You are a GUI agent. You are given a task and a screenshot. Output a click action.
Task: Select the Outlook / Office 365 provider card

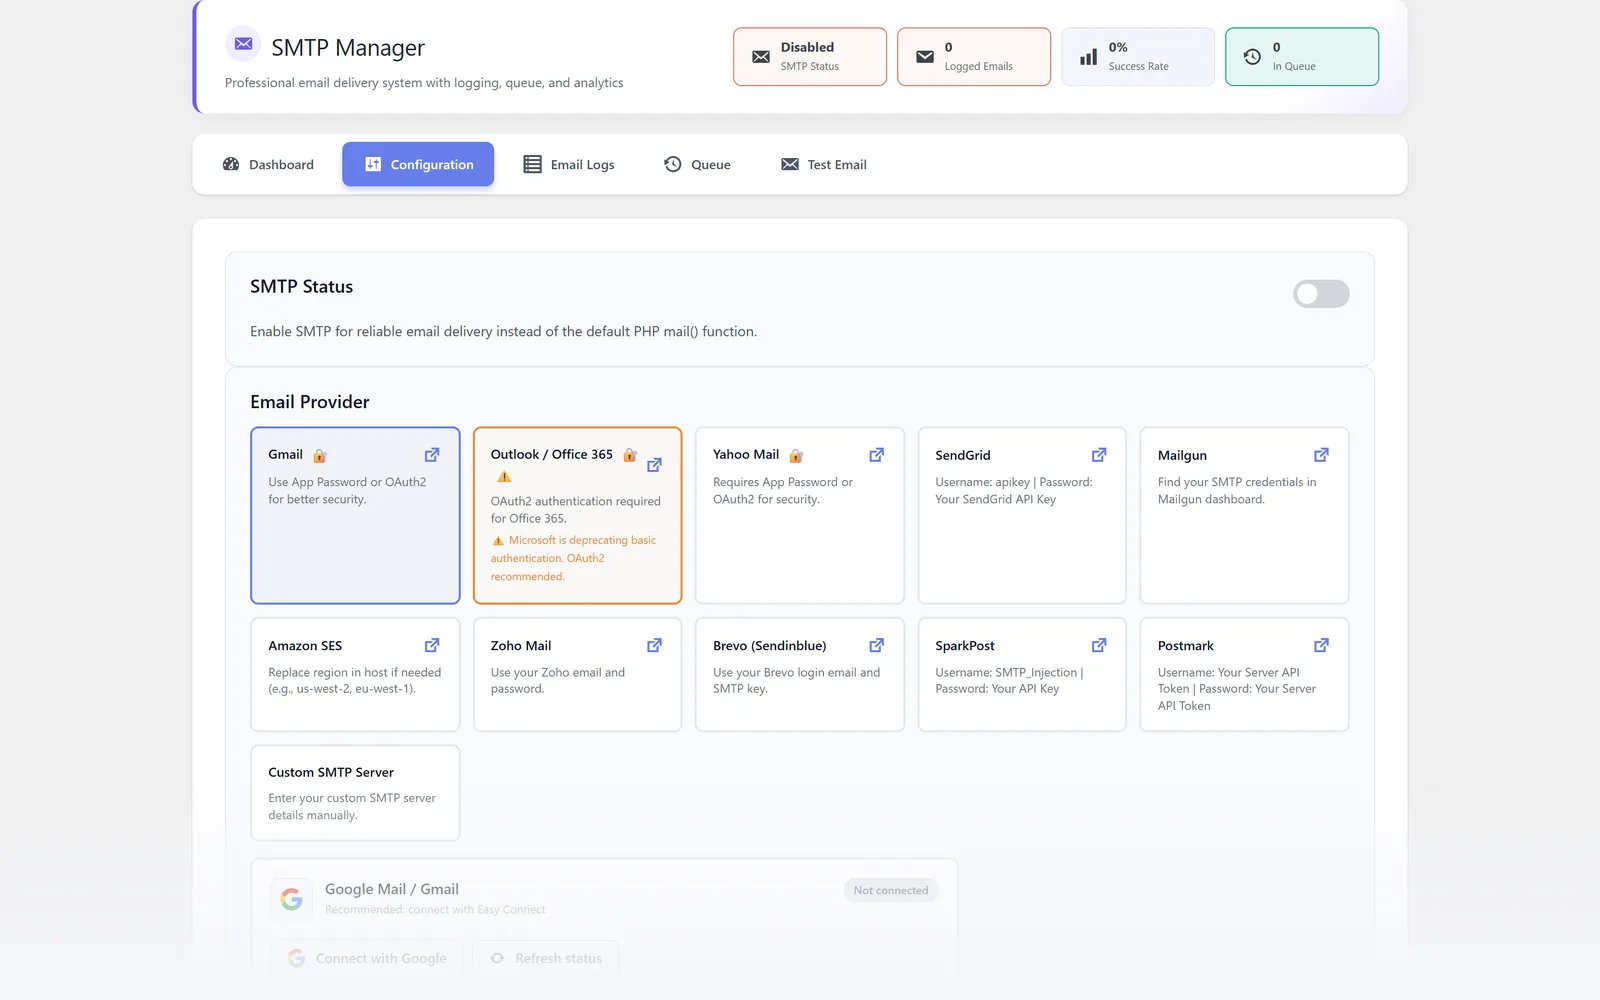[578, 516]
